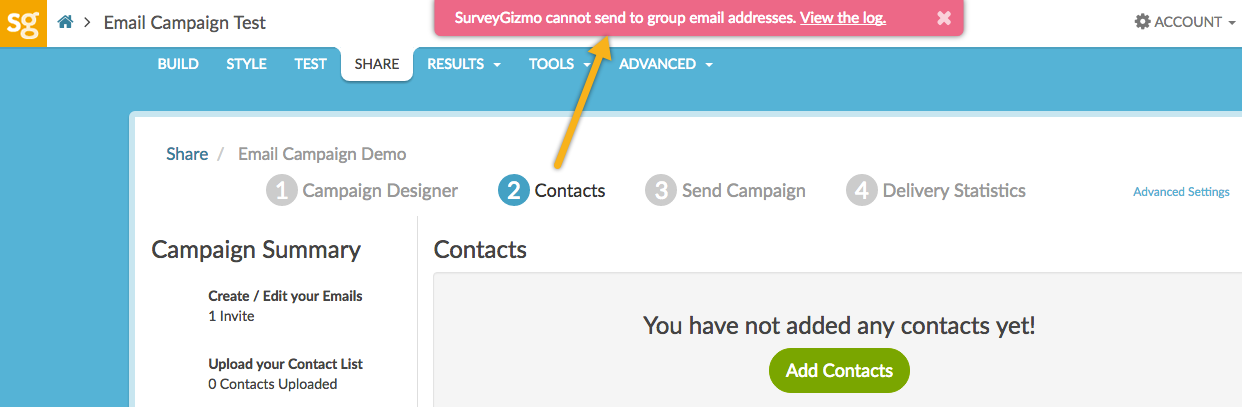Screen dimensions: 1242x407
Task: Open the Test tab
Action: coord(310,64)
